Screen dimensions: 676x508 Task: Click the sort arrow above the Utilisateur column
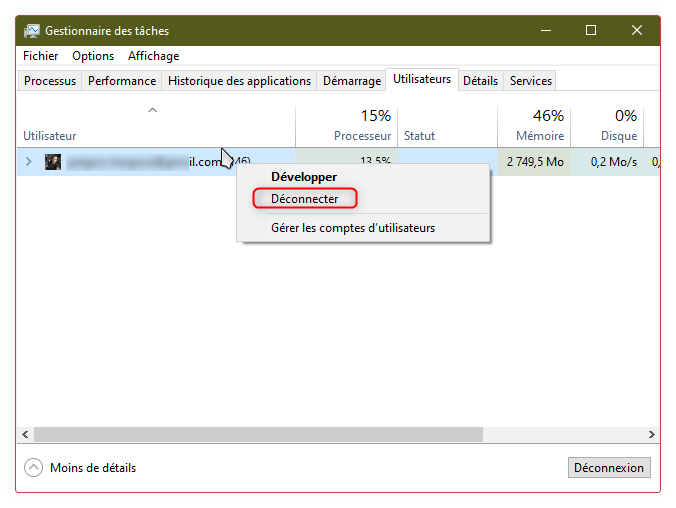point(152,110)
